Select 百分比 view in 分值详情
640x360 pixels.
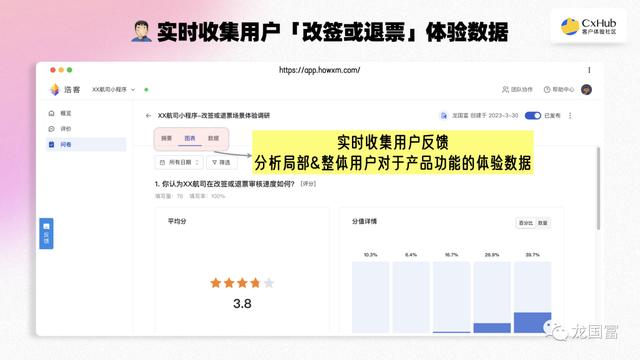click(x=526, y=223)
